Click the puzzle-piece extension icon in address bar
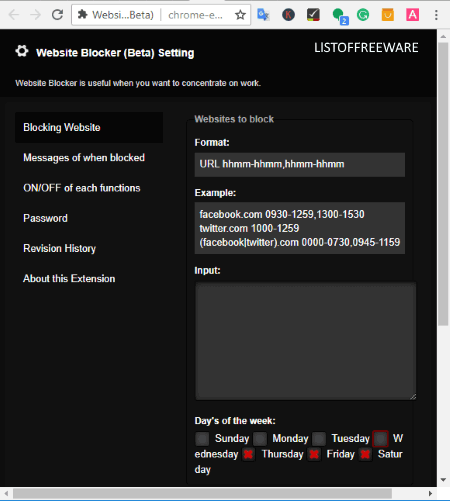450x501 pixels. coord(82,15)
